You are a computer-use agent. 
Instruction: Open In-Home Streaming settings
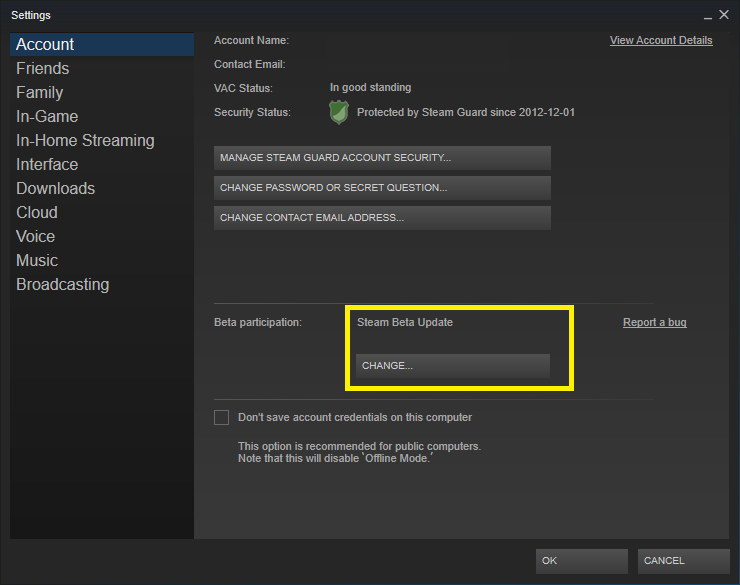coord(85,141)
